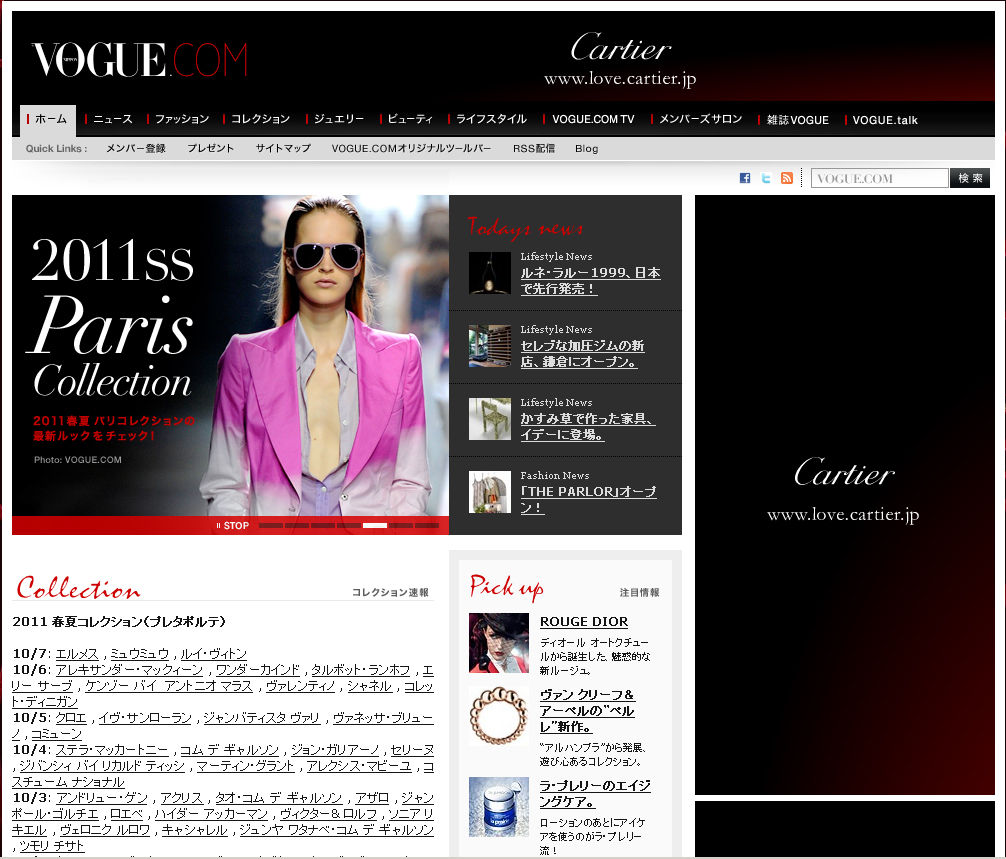Open the Facebook icon link
1006x859 pixels.
[x=745, y=178]
